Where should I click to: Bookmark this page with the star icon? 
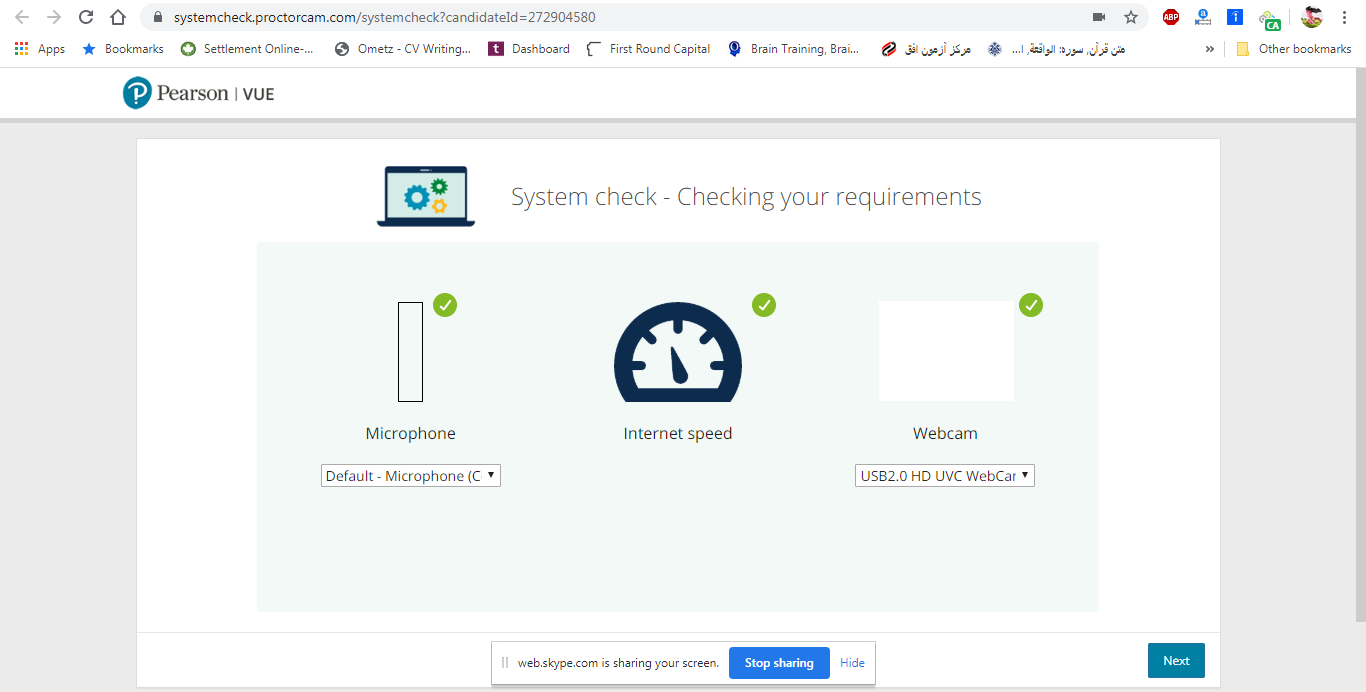pyautogui.click(x=1131, y=17)
